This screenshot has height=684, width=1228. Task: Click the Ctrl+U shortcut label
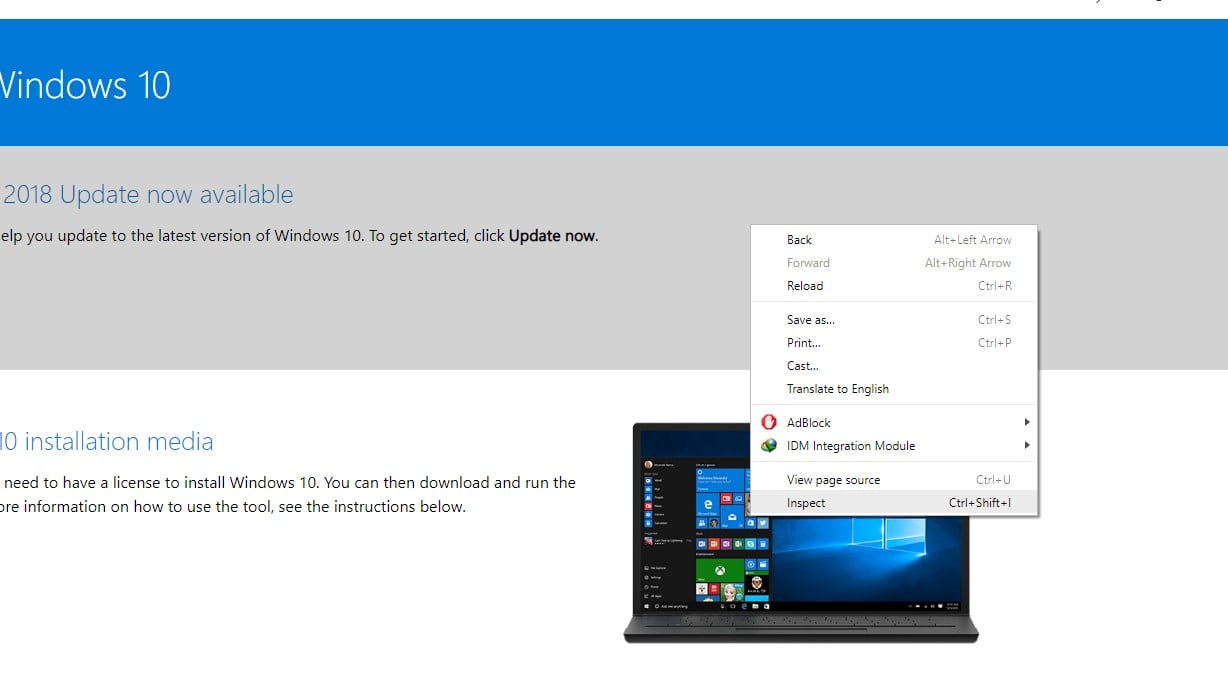tap(994, 480)
